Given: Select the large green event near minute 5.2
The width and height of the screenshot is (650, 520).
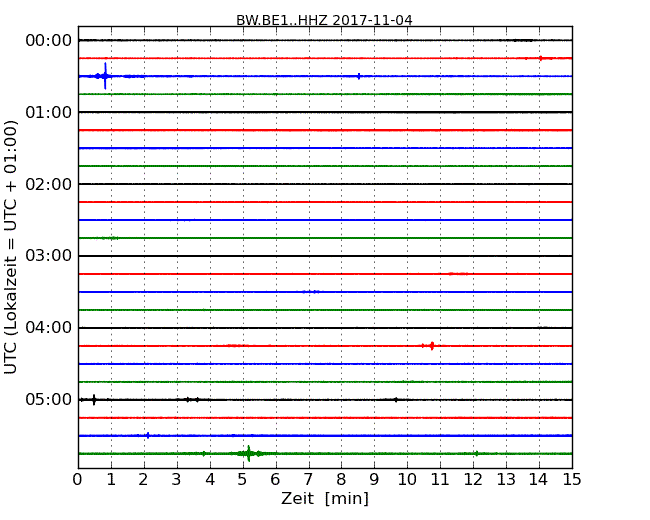Looking at the screenshot, I should [249, 453].
